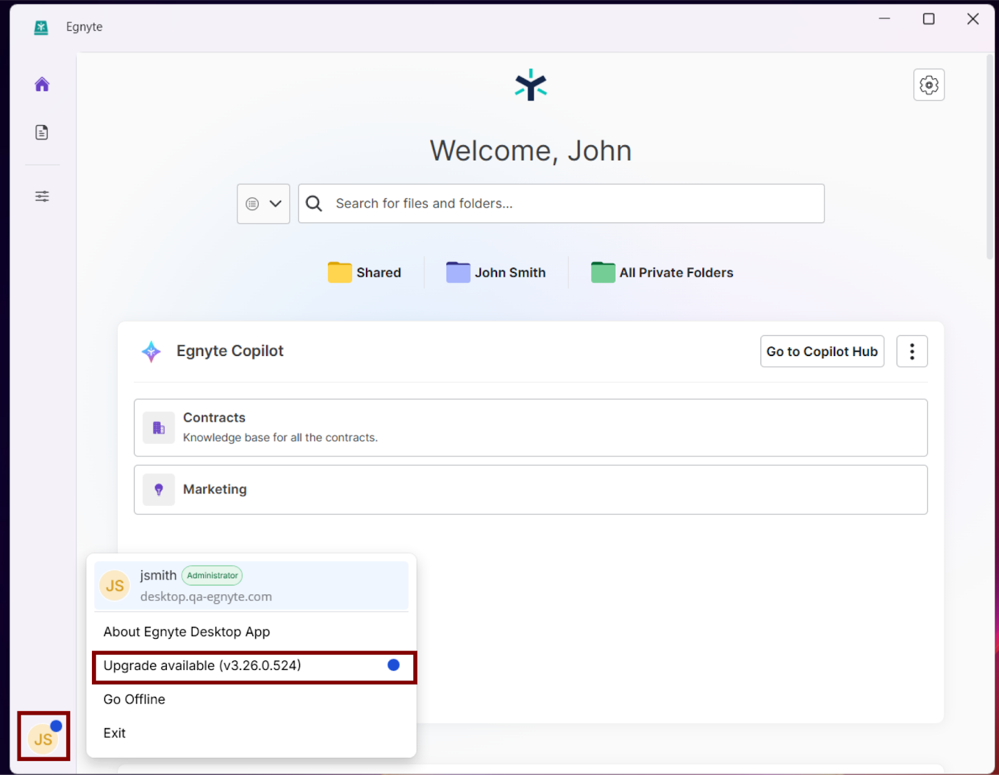This screenshot has height=775, width=999.
Task: Open the Shared folder
Action: [364, 272]
